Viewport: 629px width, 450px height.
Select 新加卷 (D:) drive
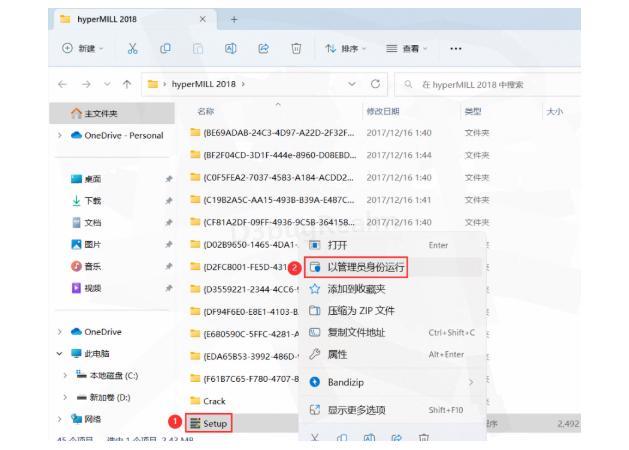(110, 397)
